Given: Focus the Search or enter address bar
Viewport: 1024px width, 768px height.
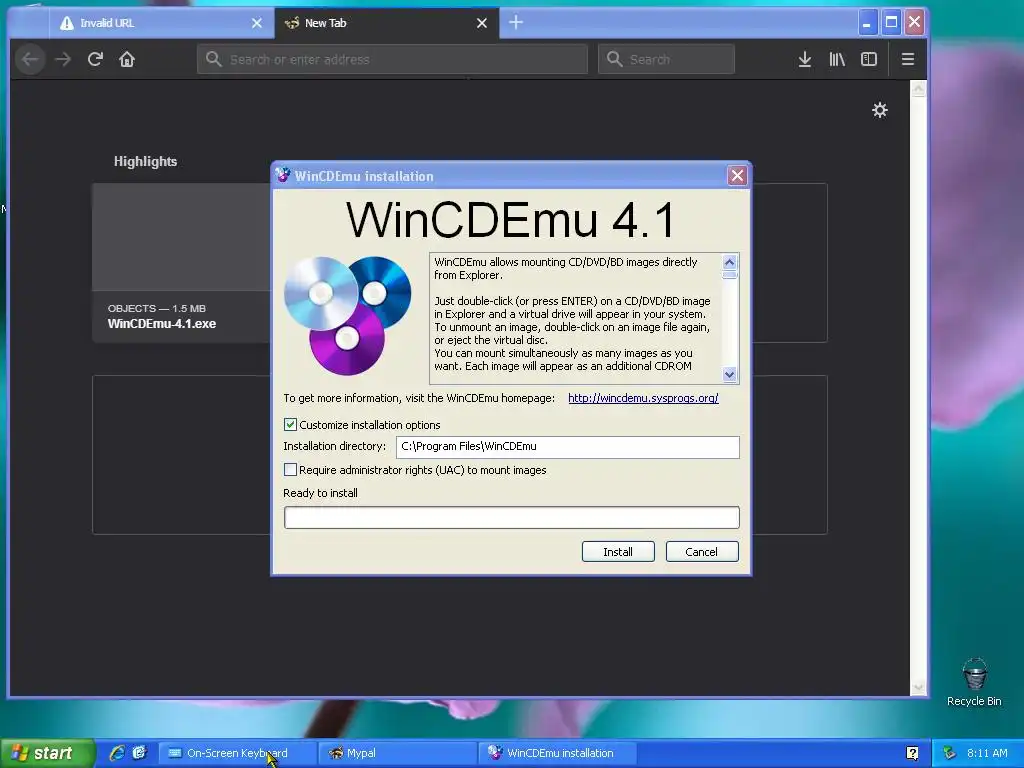Looking at the screenshot, I should (392, 59).
